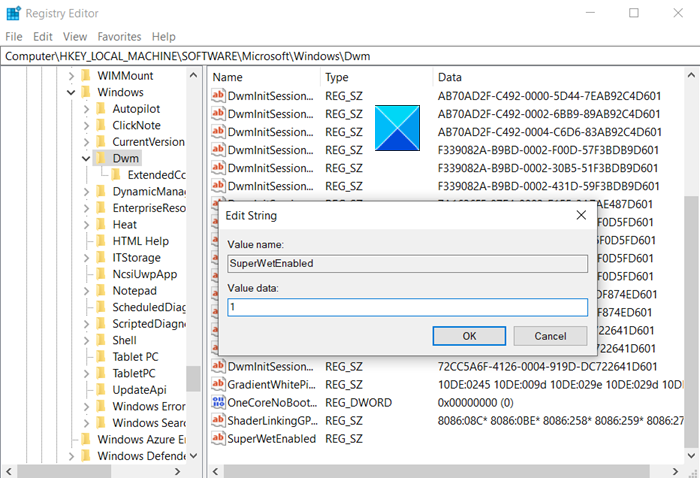700x478 pixels.
Task: Select the Windows Search tree item
Action: click(x=149, y=423)
